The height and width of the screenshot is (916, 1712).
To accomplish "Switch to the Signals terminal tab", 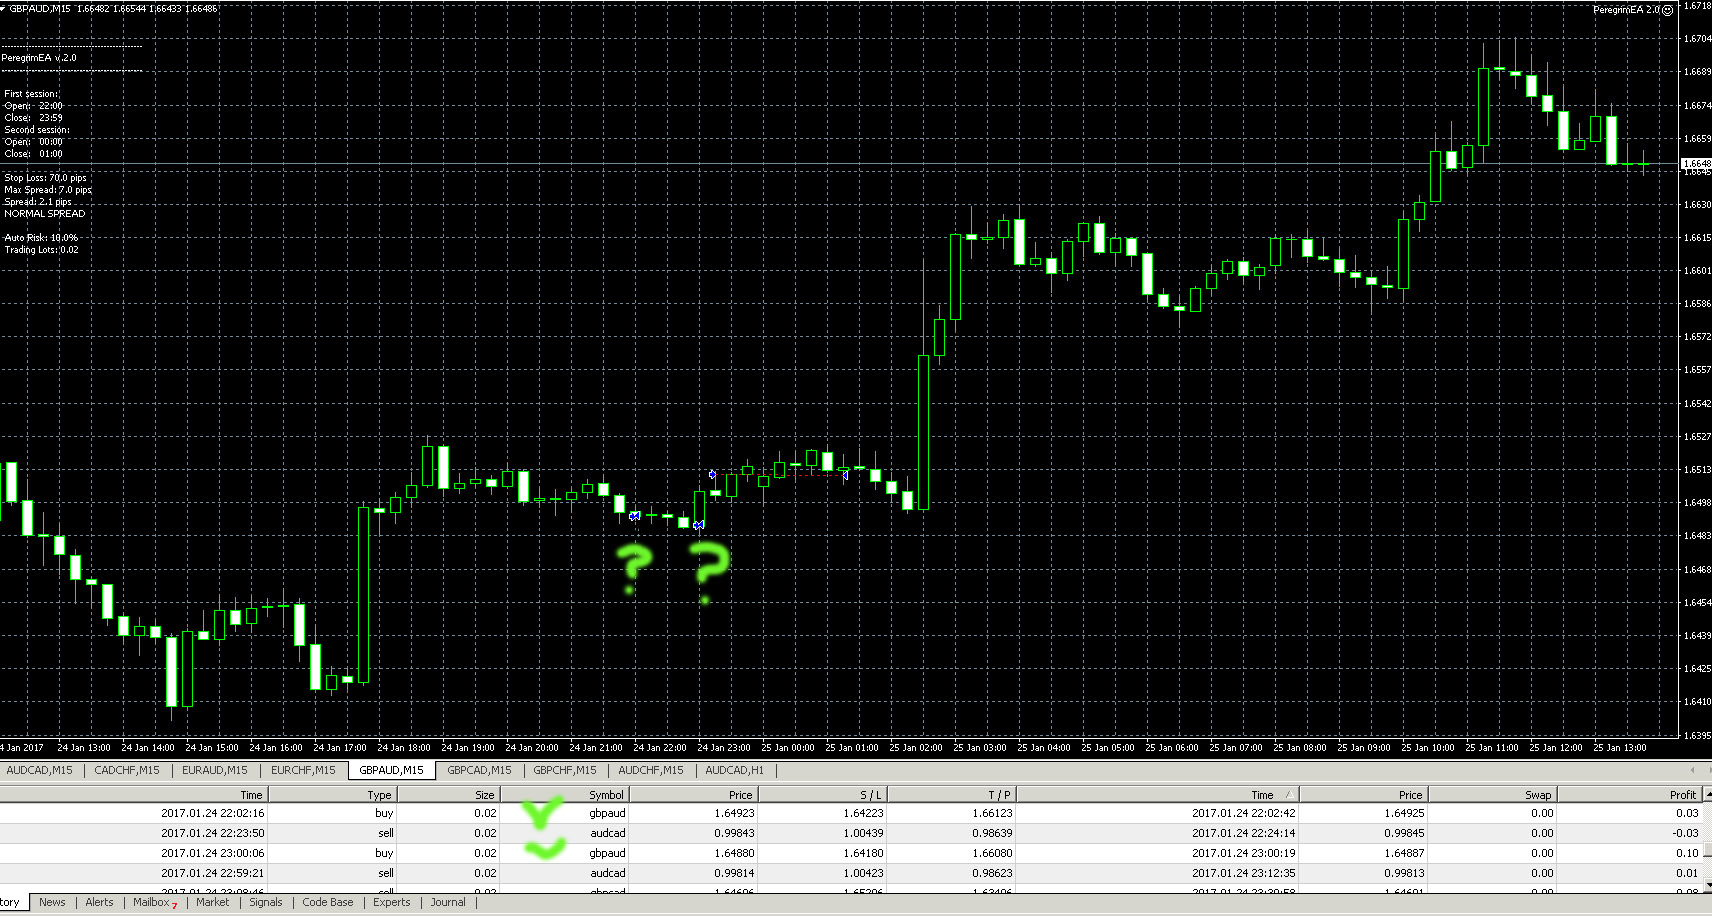I will tap(266, 902).
